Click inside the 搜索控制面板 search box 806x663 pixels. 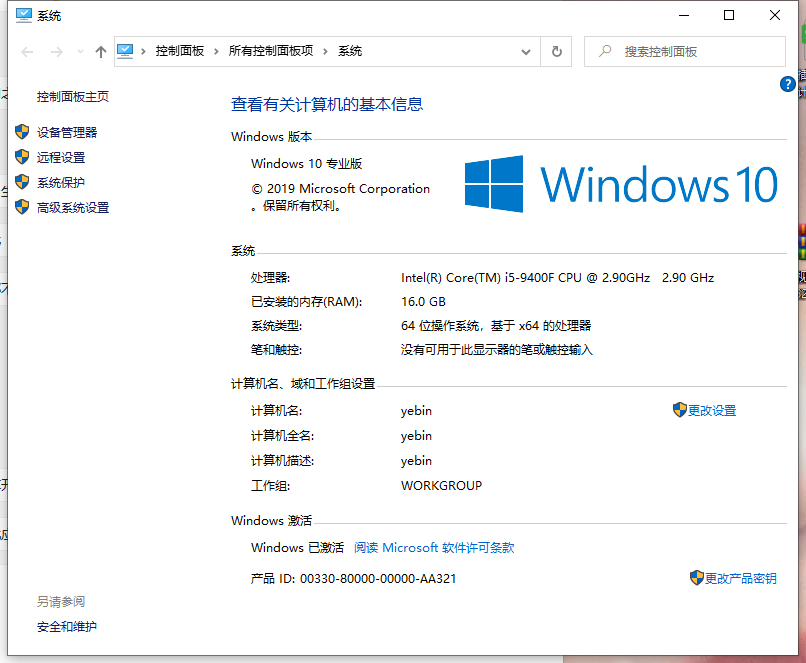tap(685, 51)
